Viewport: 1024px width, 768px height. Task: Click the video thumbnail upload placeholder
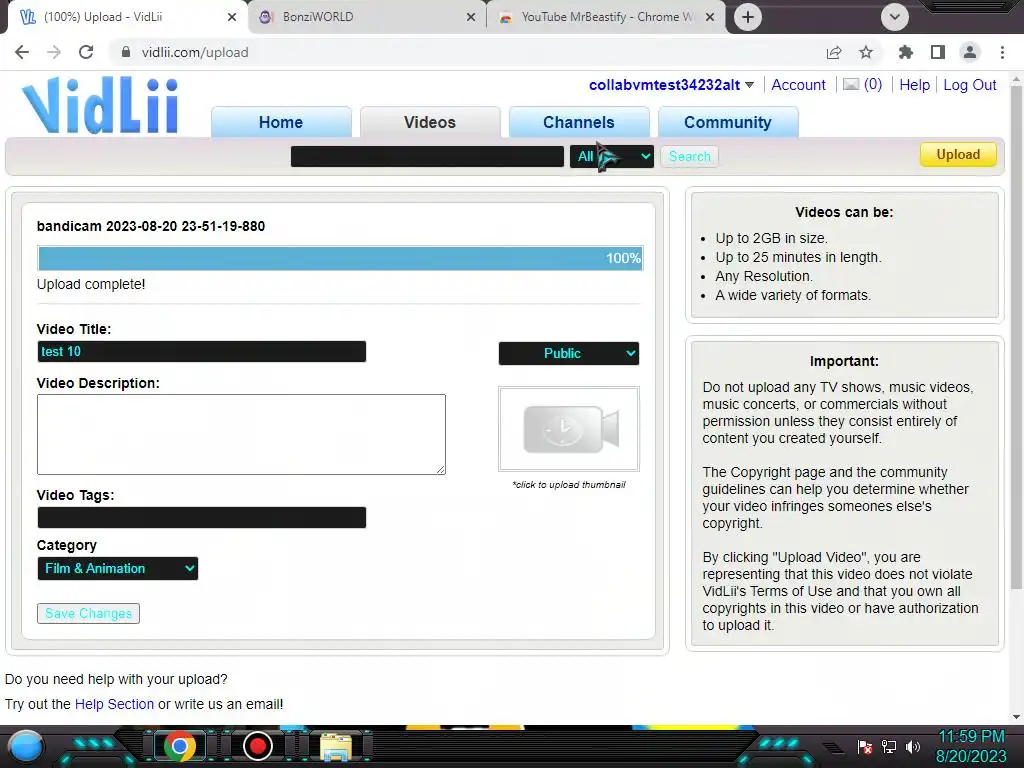pos(569,429)
